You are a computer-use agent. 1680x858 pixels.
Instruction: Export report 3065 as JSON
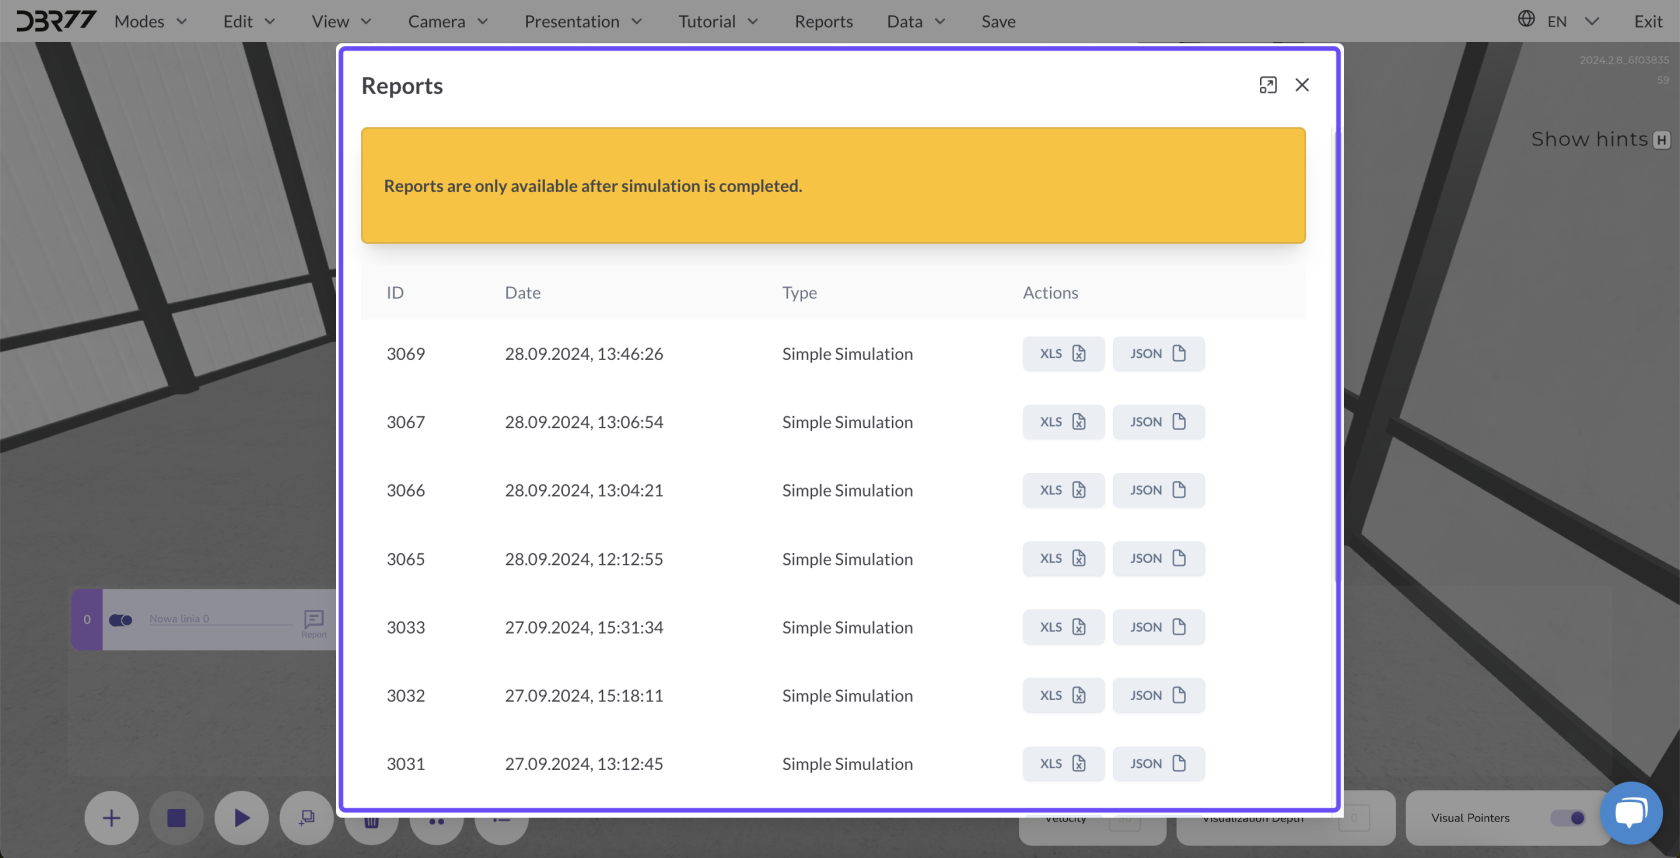pyautogui.click(x=1158, y=559)
